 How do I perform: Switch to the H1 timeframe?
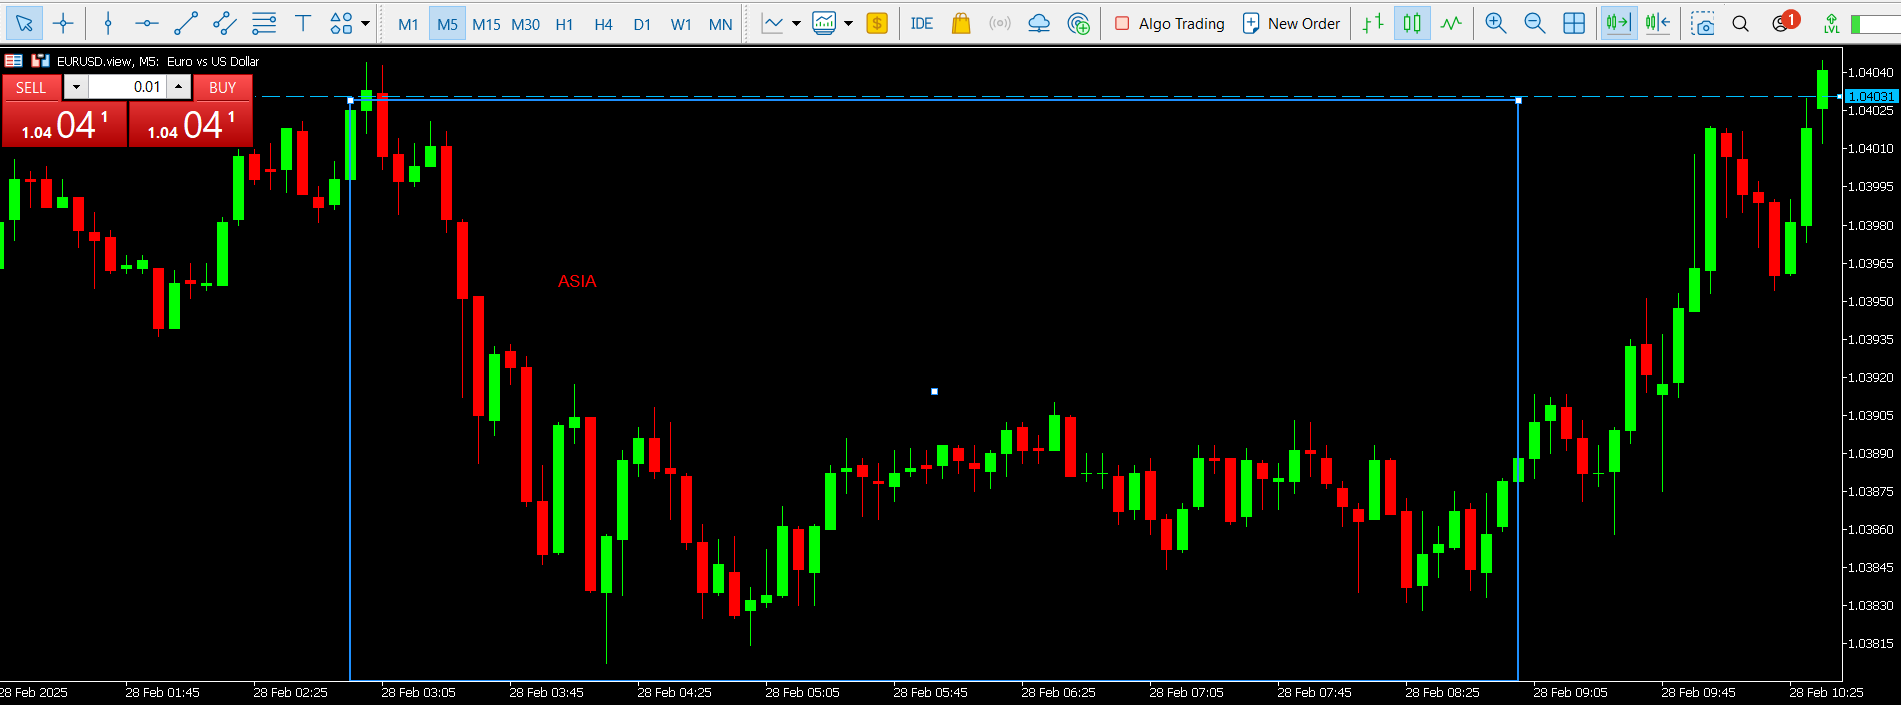coord(564,24)
